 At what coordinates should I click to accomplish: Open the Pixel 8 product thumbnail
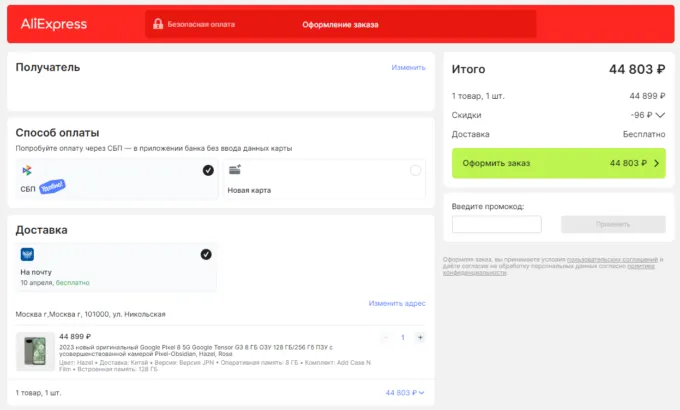tap(36, 351)
